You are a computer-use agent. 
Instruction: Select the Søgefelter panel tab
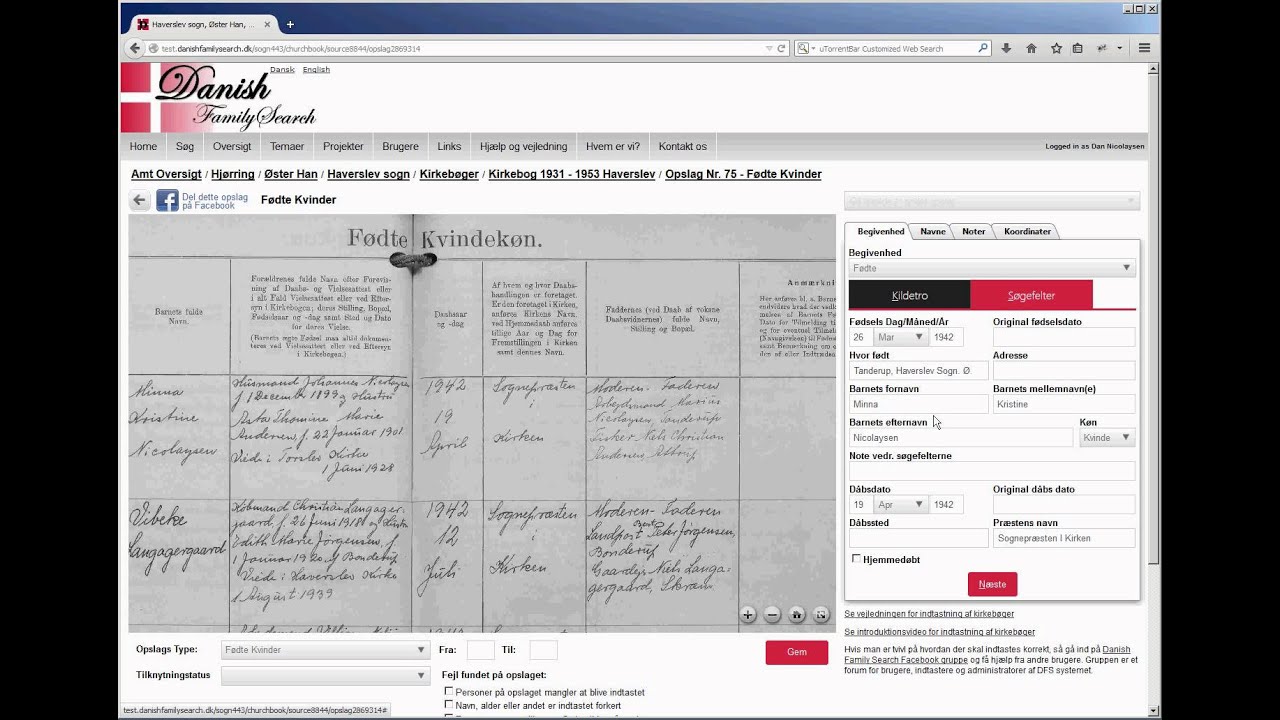click(1031, 295)
